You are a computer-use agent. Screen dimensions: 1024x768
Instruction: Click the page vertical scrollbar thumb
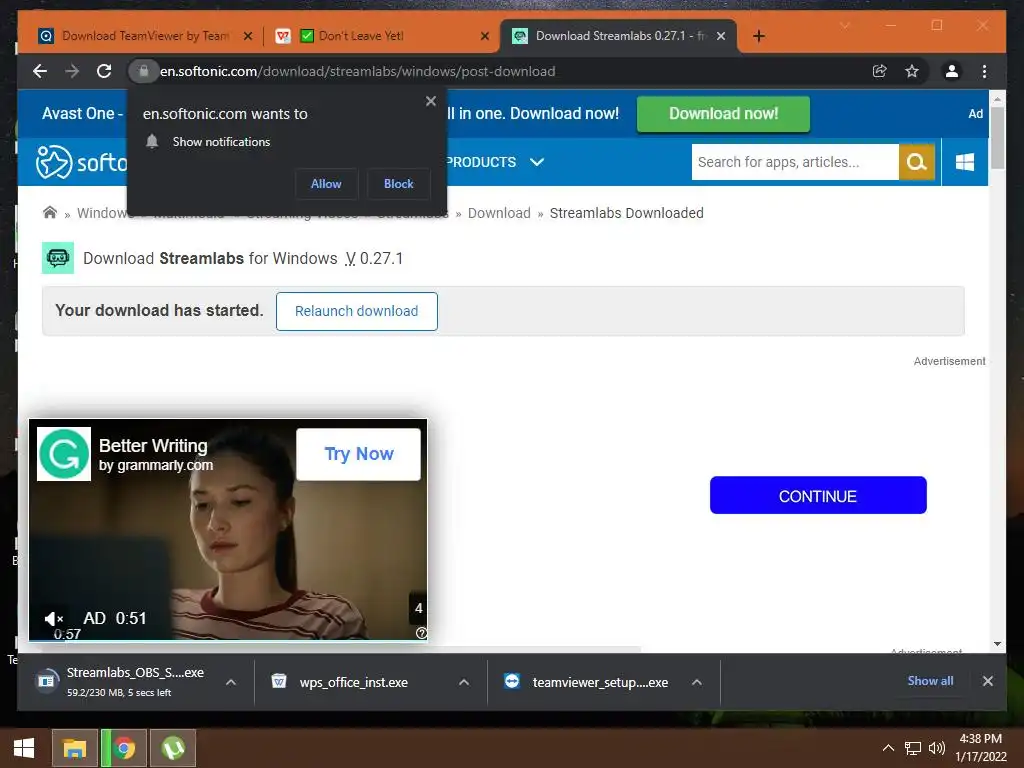[997, 138]
